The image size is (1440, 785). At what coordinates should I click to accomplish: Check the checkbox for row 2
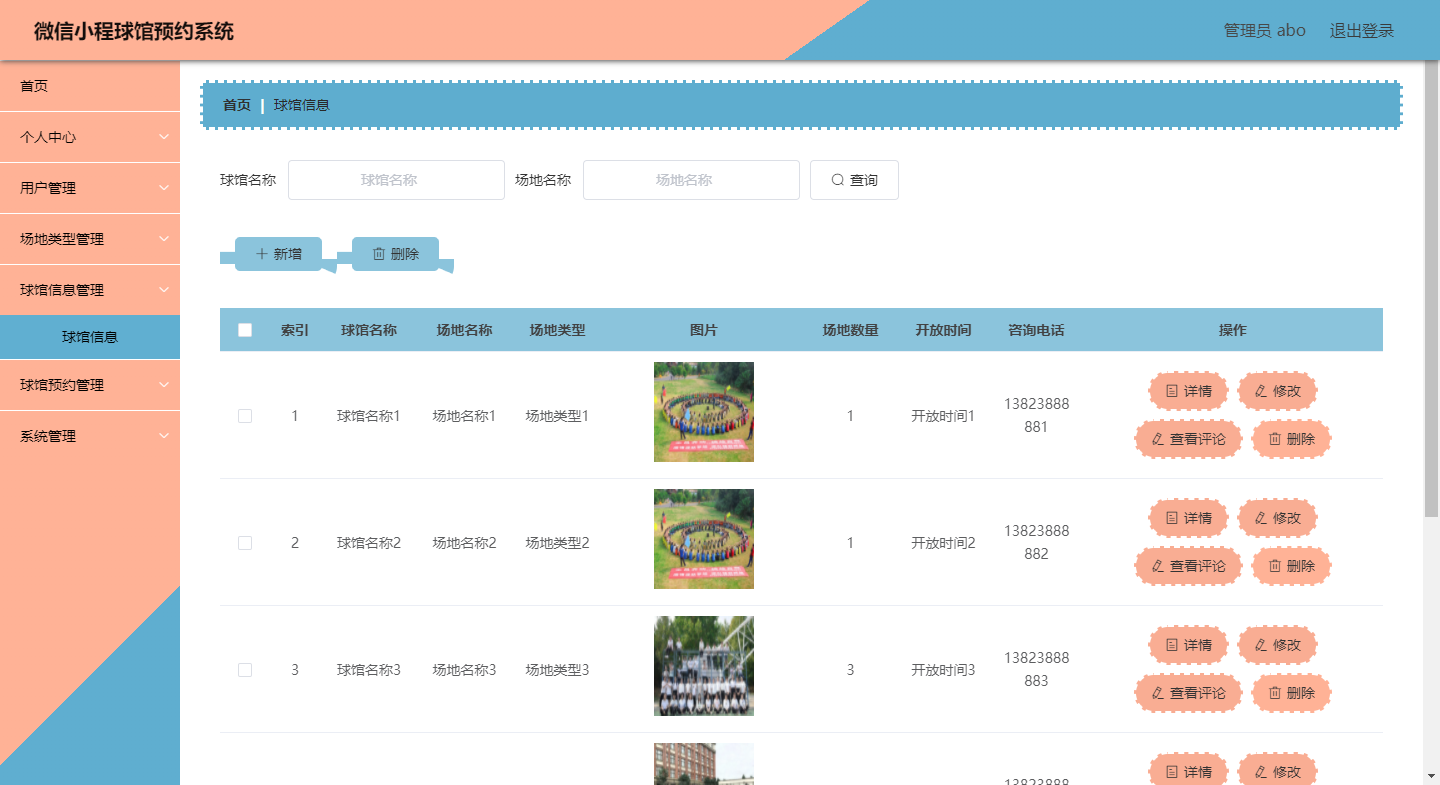tap(245, 543)
